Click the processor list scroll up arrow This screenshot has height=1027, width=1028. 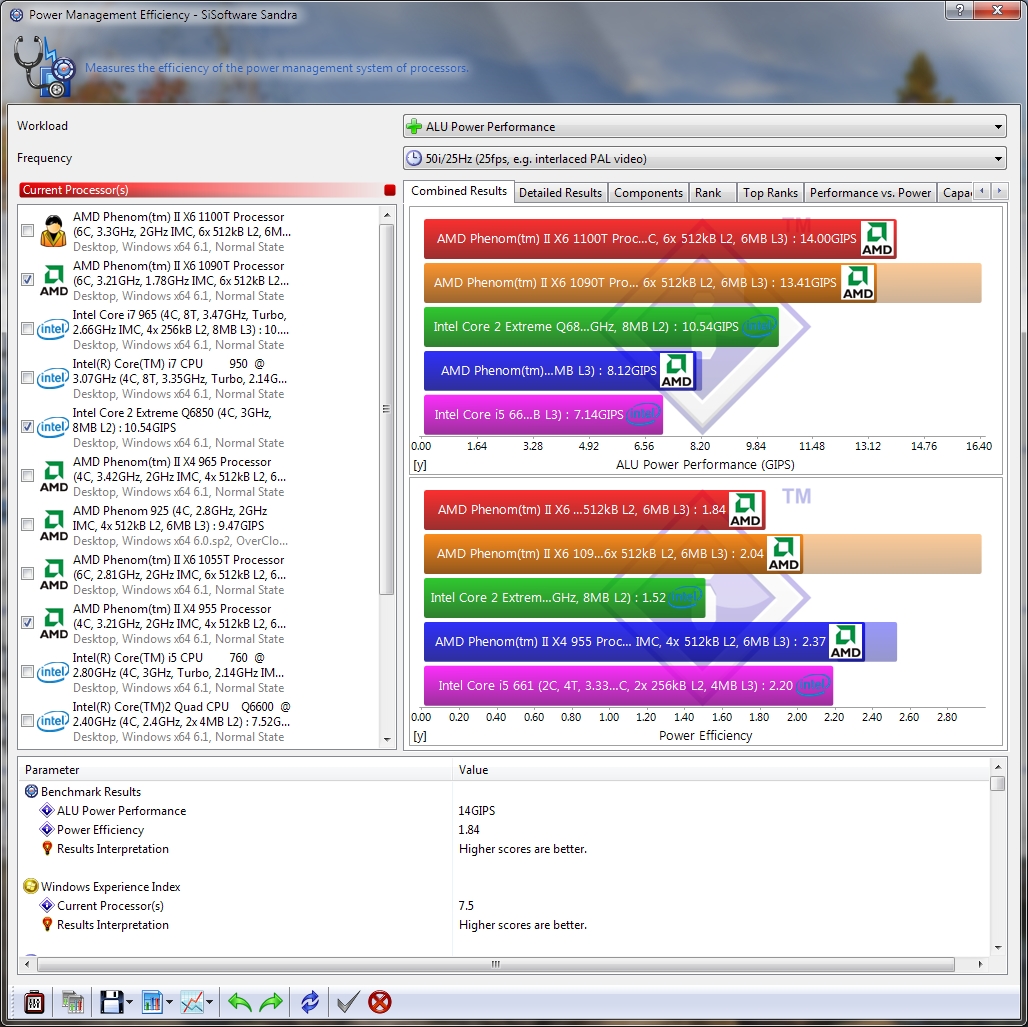[x=387, y=215]
